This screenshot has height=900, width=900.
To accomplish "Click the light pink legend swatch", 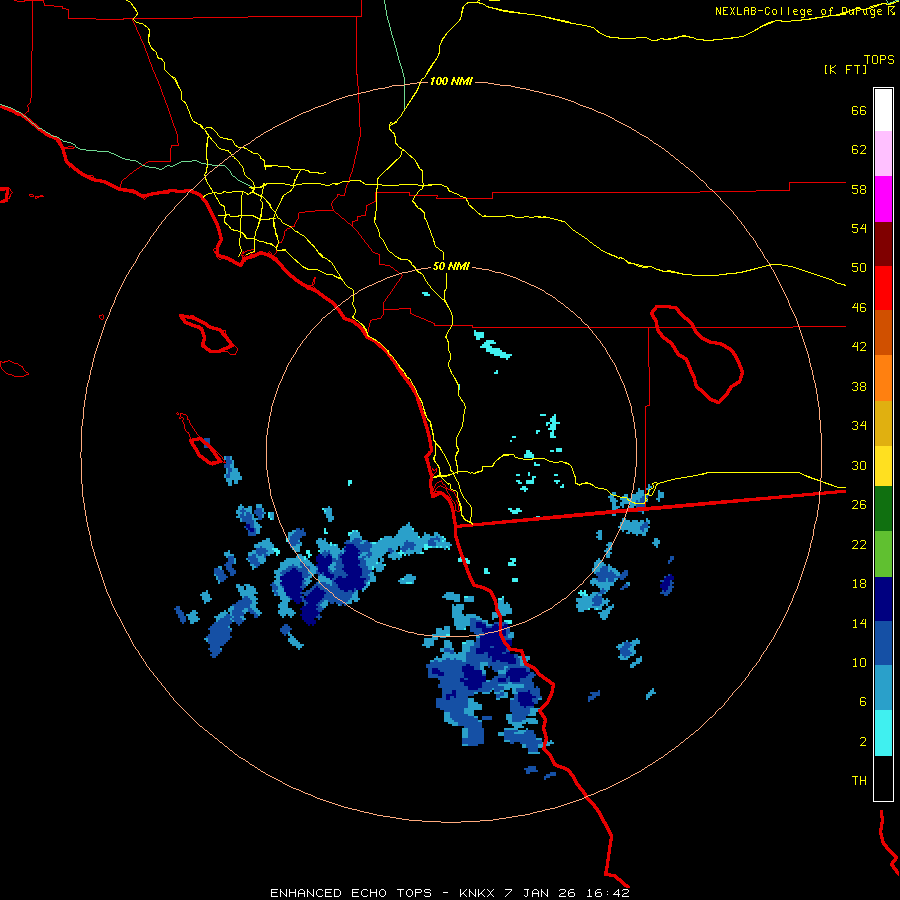I will pyautogui.click(x=883, y=153).
